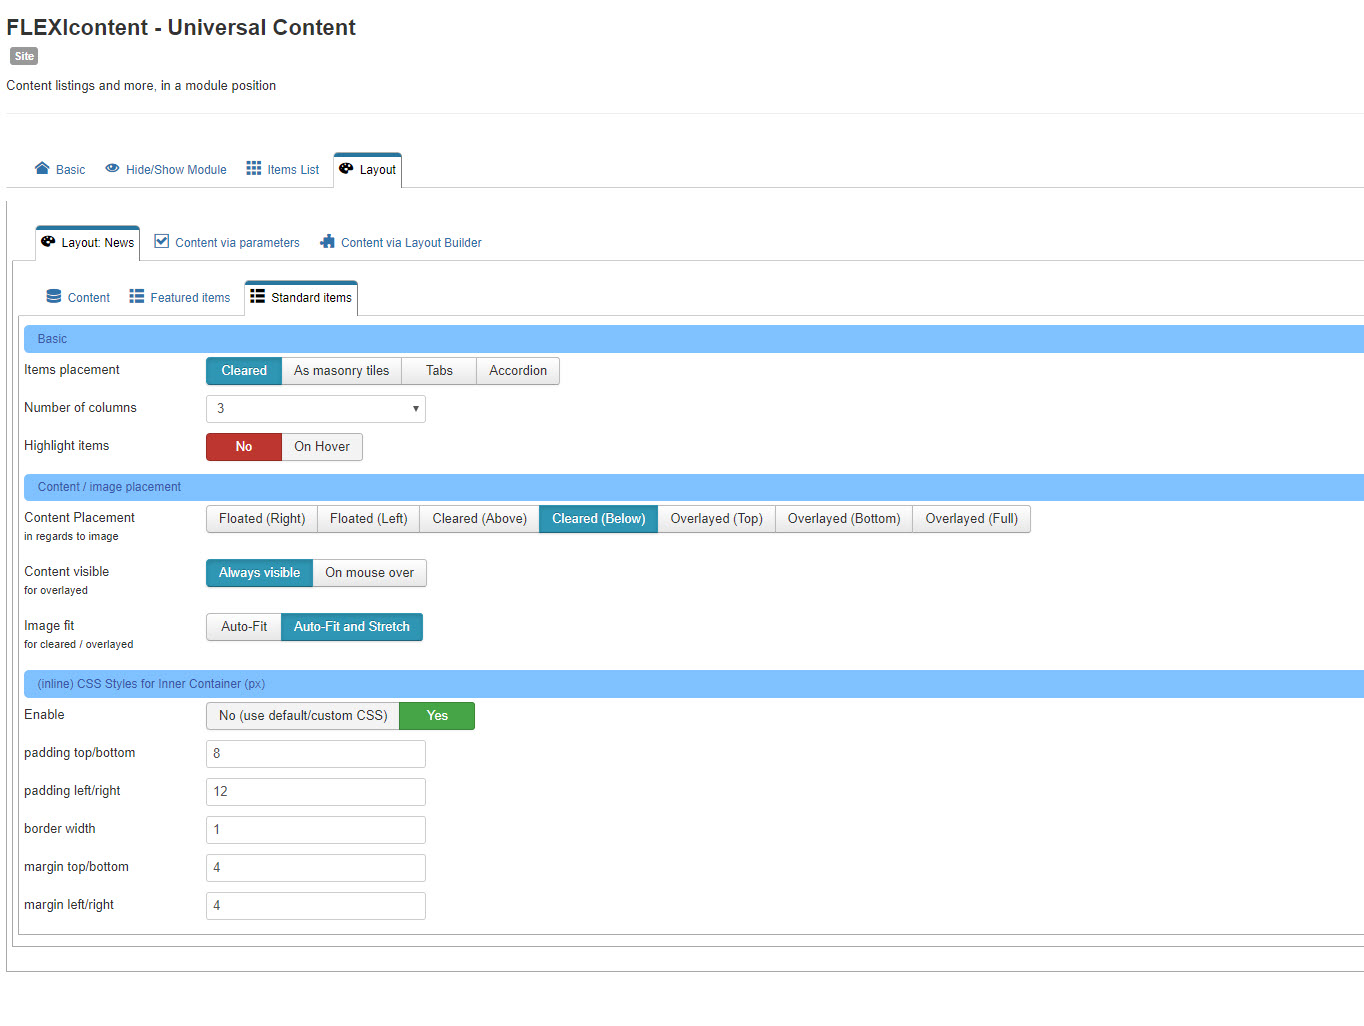Click the palette icon on Layout tab

(346, 168)
